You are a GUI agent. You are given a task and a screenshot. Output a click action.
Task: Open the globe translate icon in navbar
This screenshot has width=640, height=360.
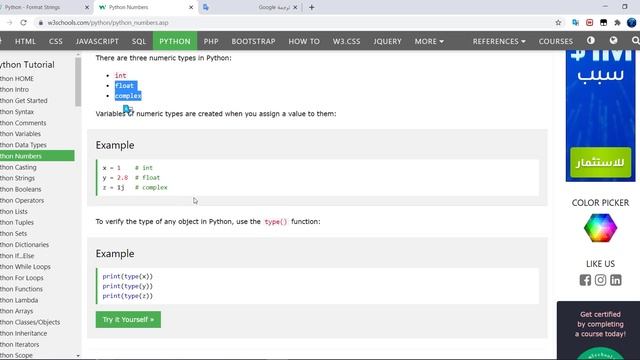pos(613,40)
